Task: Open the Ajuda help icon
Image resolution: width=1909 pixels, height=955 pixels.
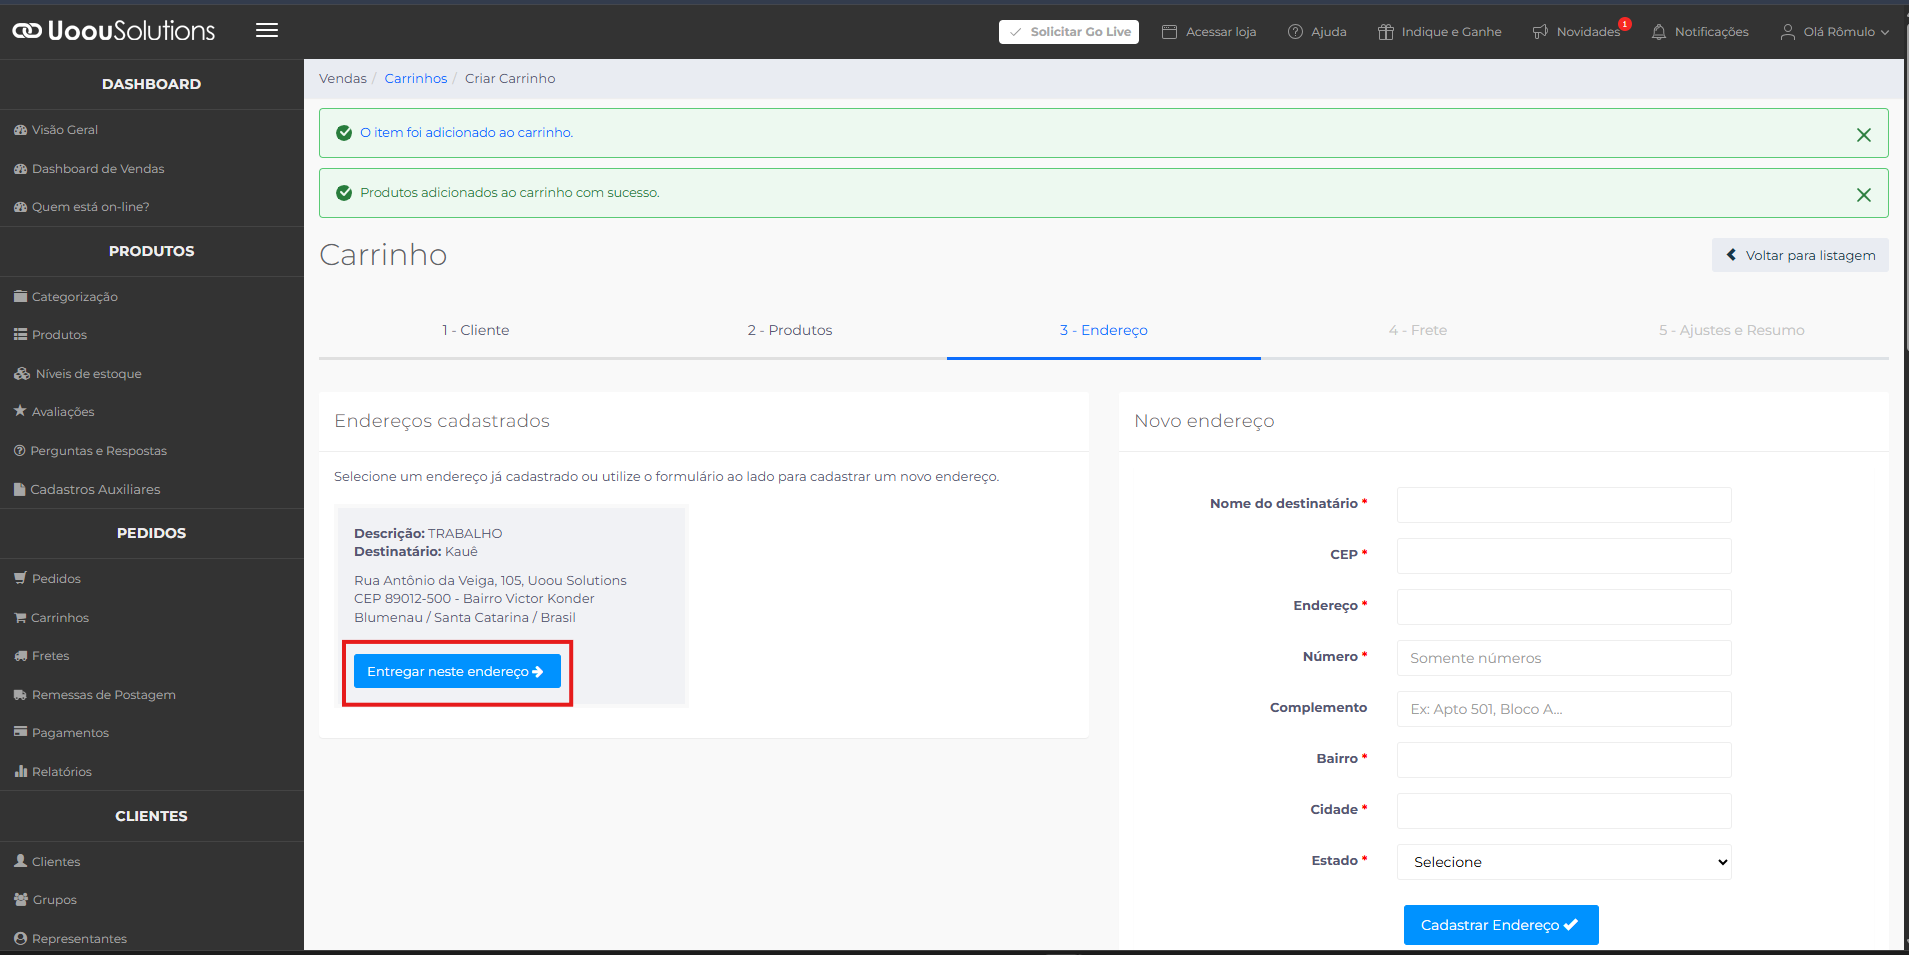Action: coord(1295,32)
